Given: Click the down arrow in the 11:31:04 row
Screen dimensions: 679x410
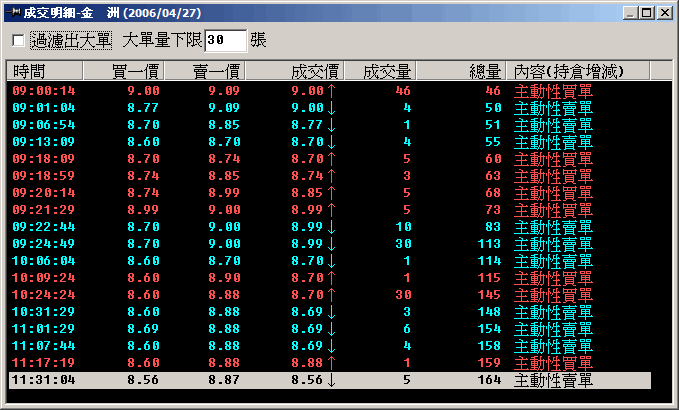Looking at the screenshot, I should tap(330, 380).
